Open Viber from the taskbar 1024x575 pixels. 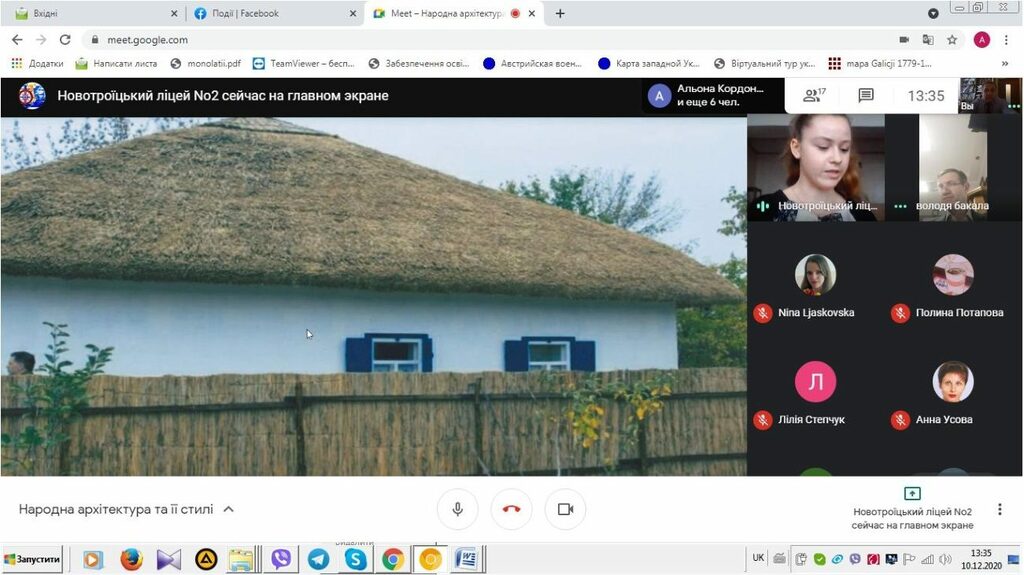tap(281, 560)
